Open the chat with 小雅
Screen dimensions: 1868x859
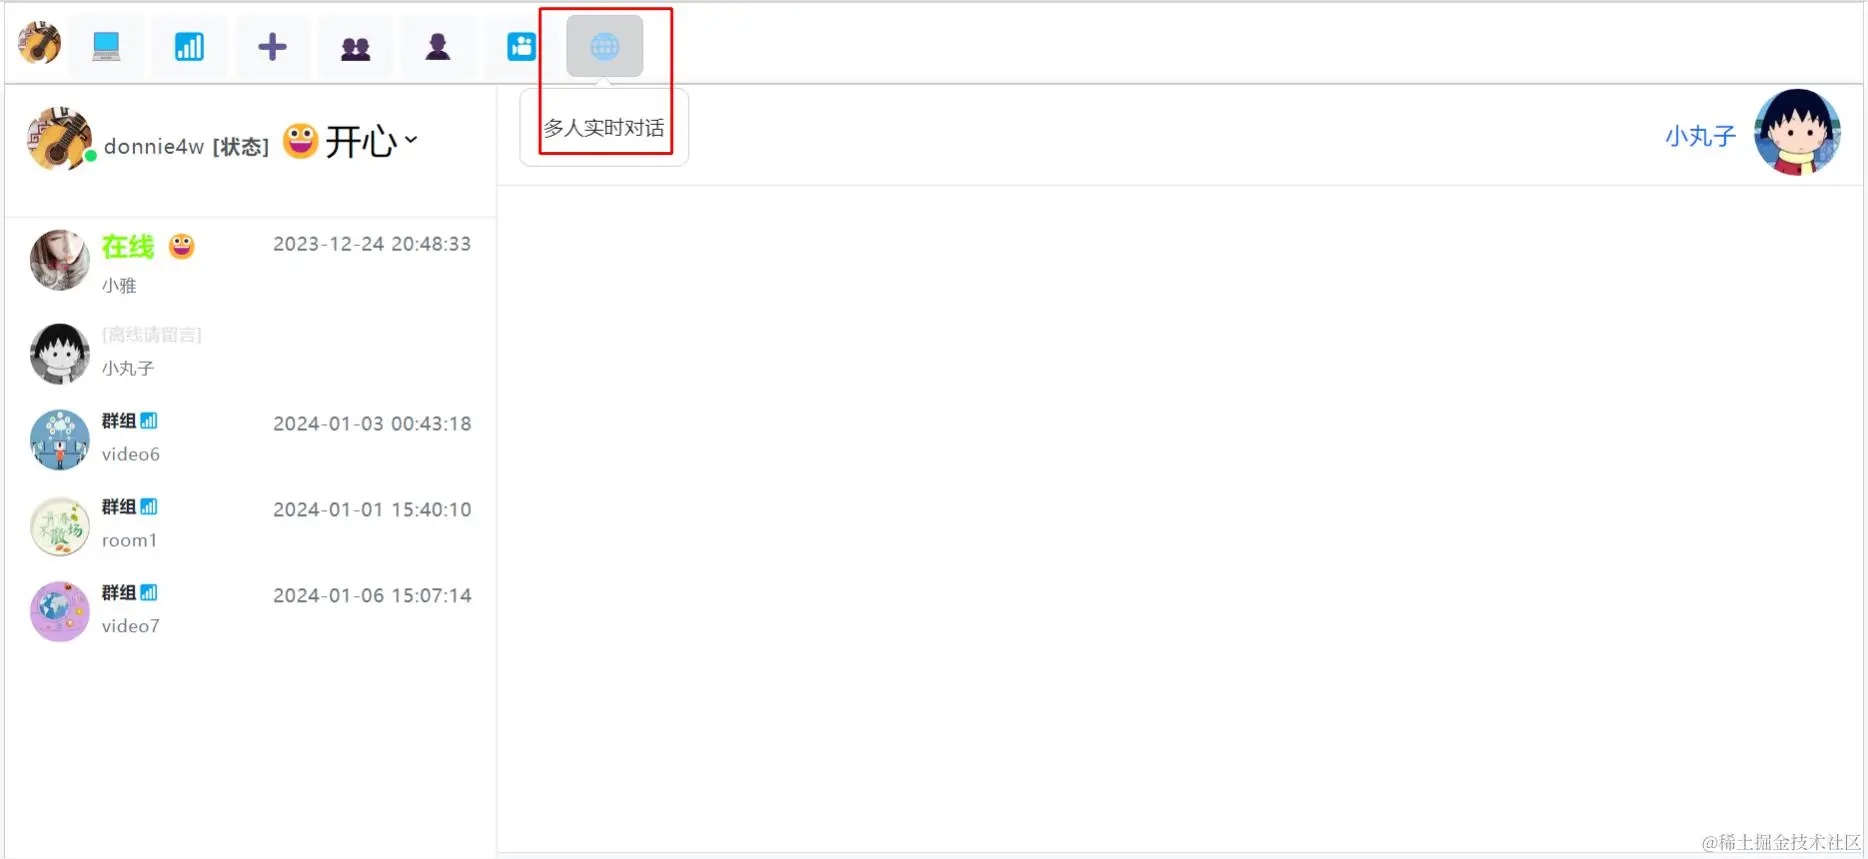click(250, 262)
